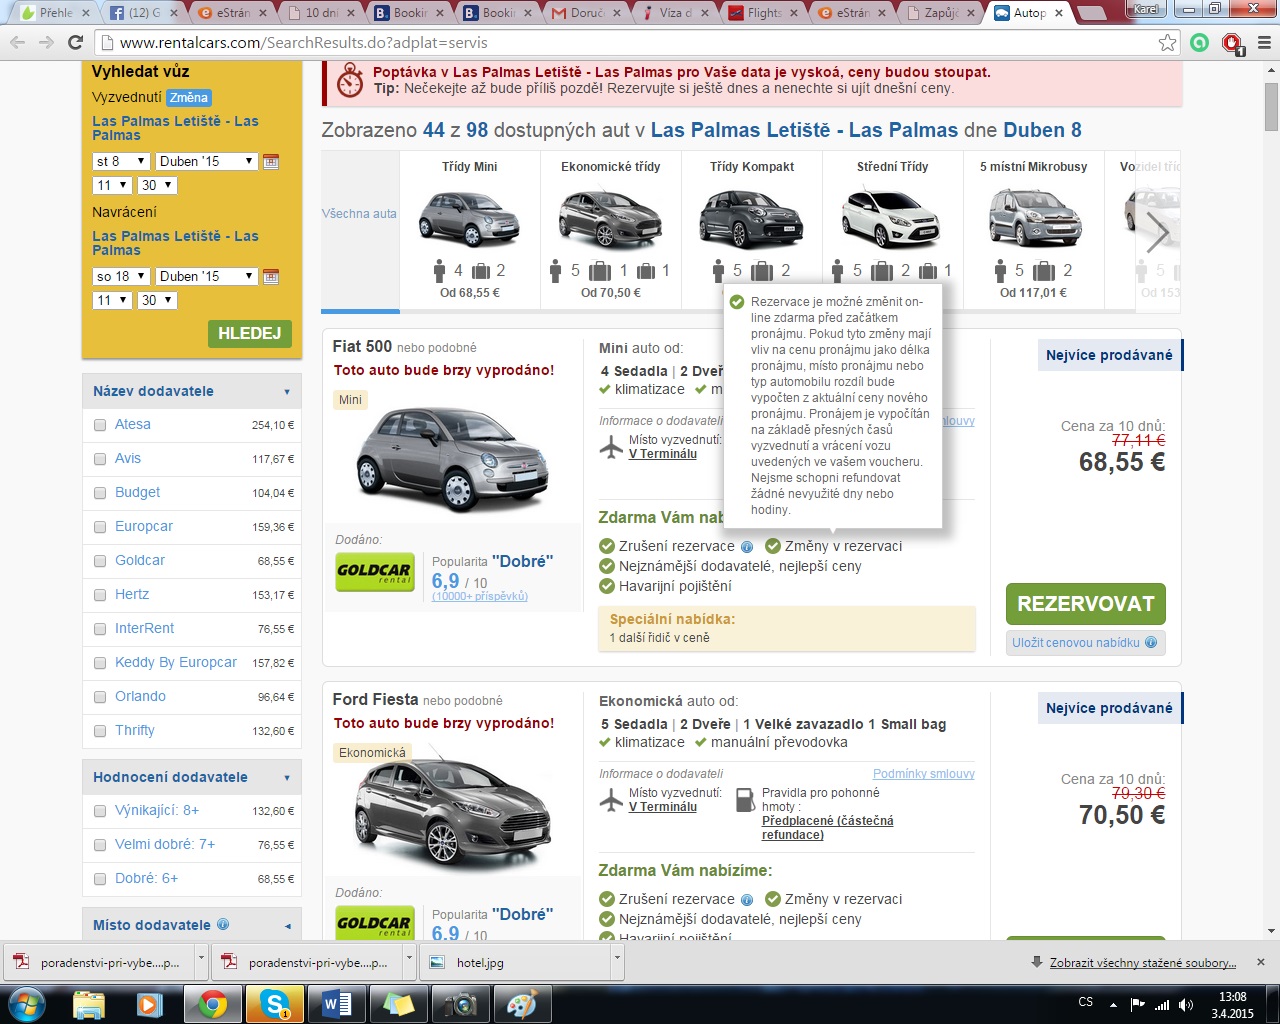The width and height of the screenshot is (1280, 1024).
Task: Click the green extension icon in toolbar
Action: (x=1200, y=43)
